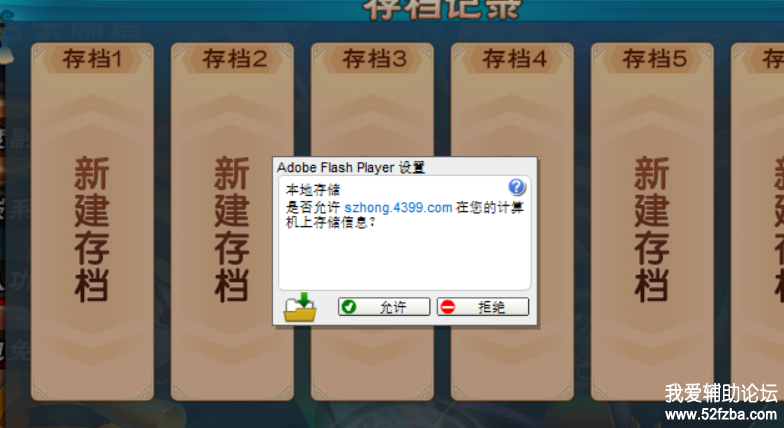Create new save in 存档1 slot
784x428 pixels.
(x=92, y=229)
